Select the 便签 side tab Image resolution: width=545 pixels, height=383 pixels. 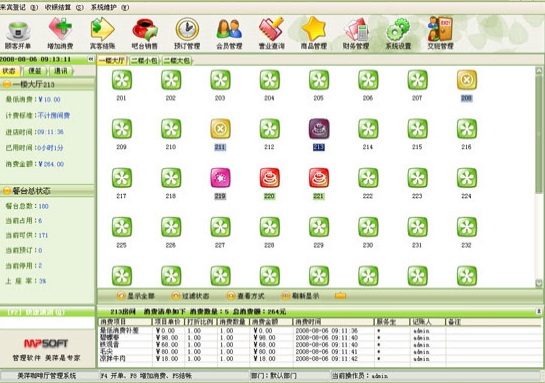click(35, 71)
